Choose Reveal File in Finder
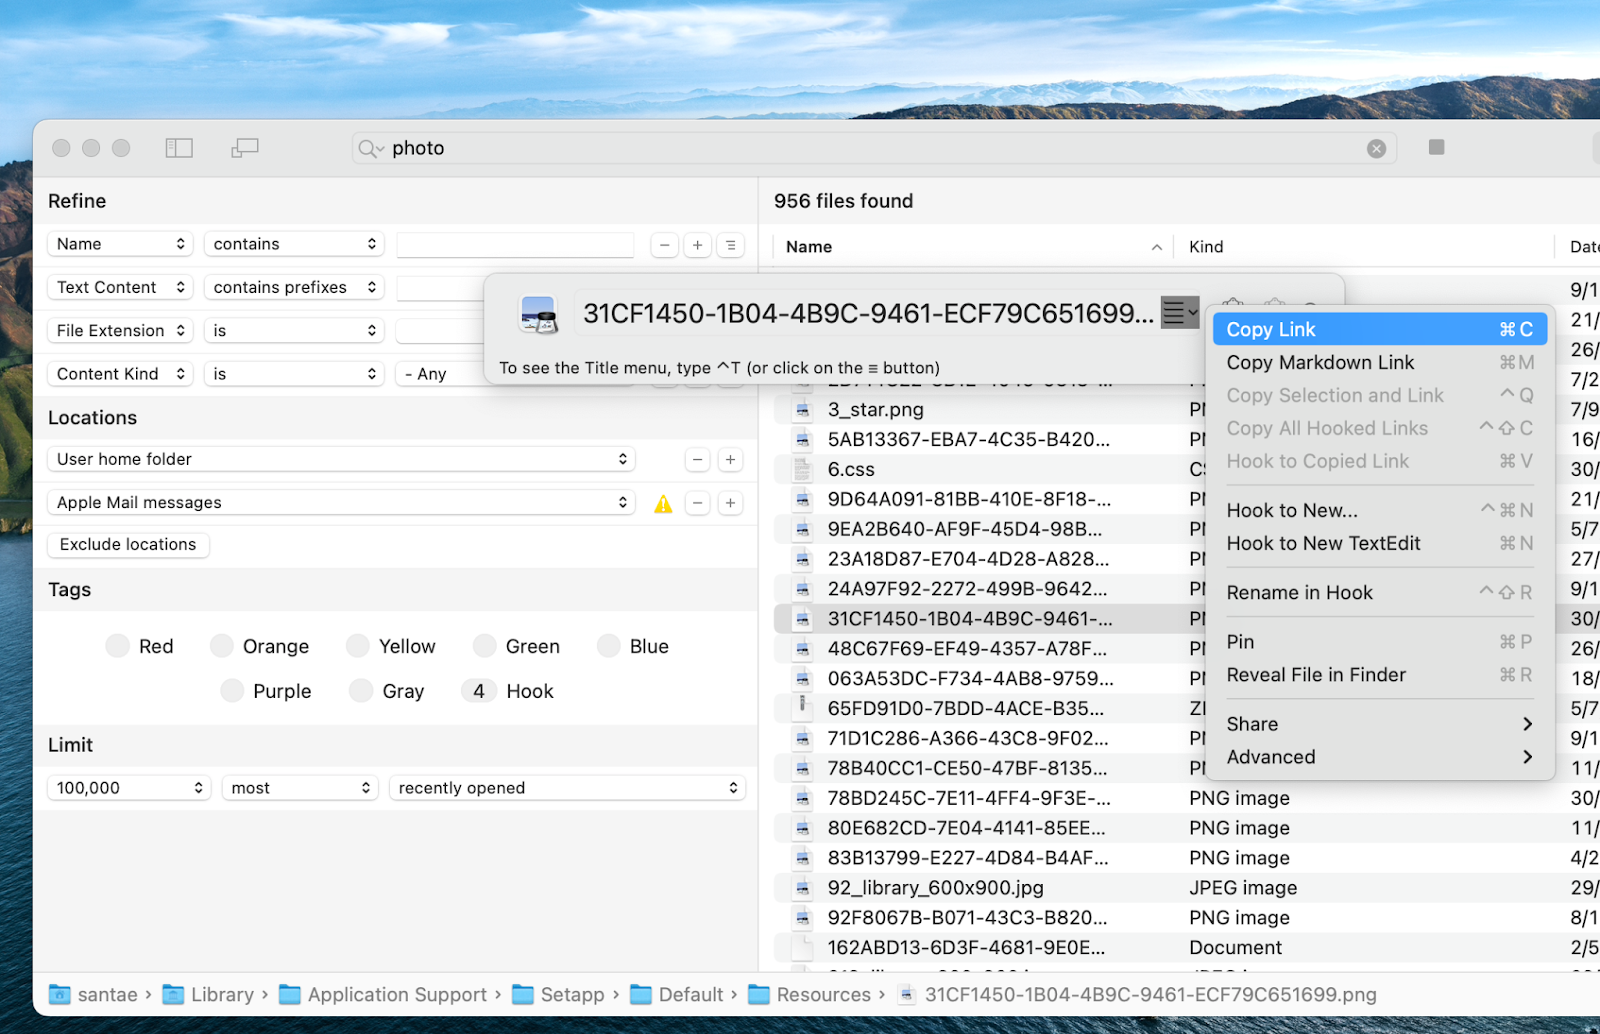Viewport: 1600px width, 1034px height. point(1380,675)
